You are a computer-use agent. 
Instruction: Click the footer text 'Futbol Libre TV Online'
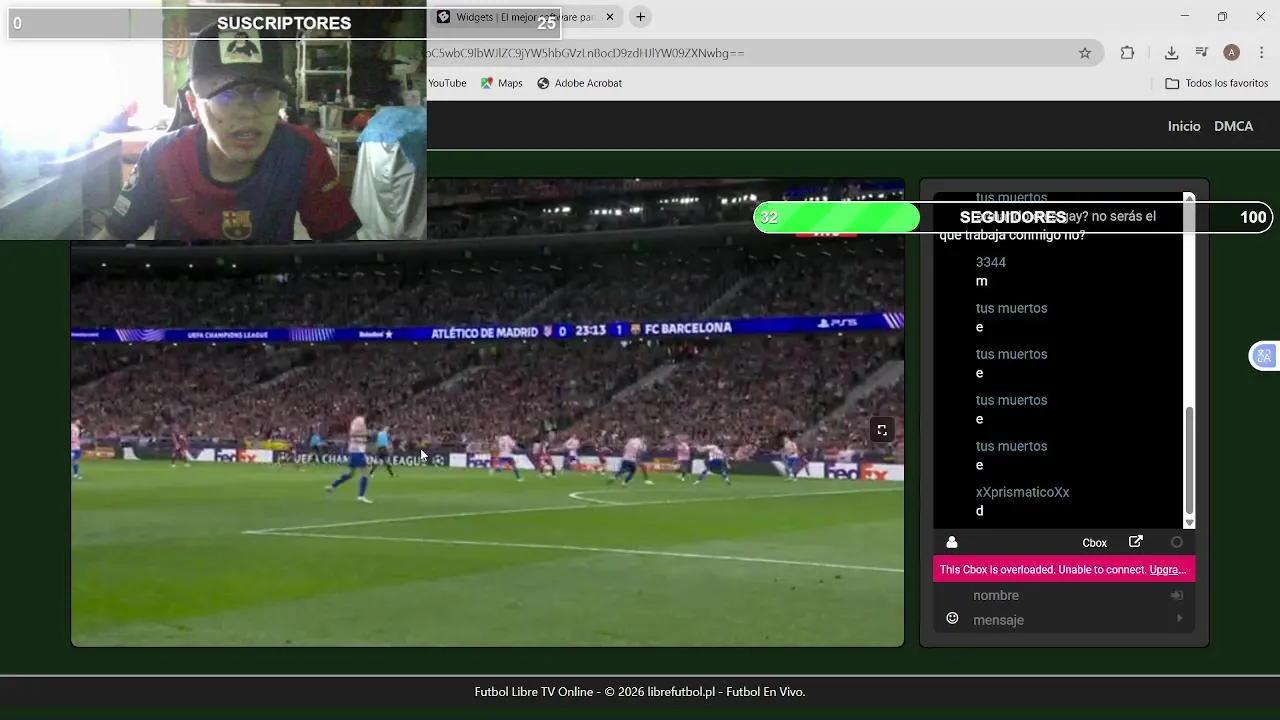click(x=533, y=692)
